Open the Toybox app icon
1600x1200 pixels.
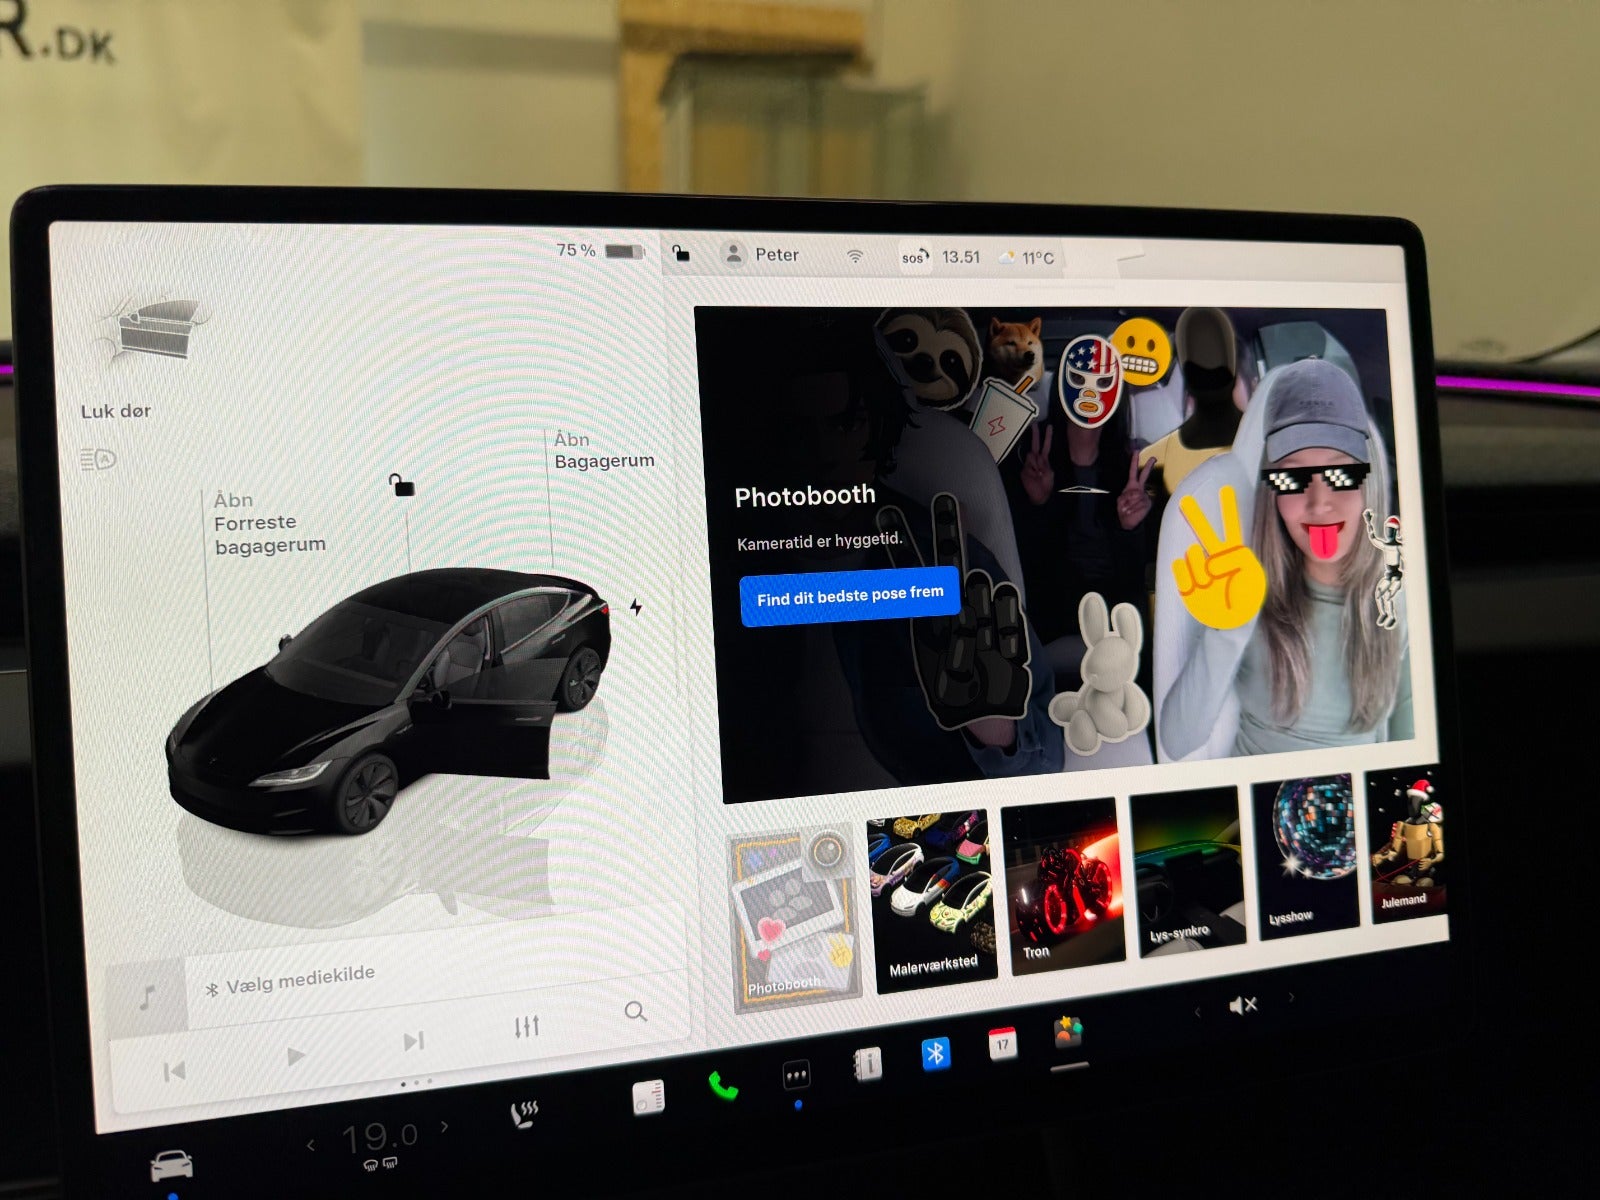click(x=1068, y=1031)
